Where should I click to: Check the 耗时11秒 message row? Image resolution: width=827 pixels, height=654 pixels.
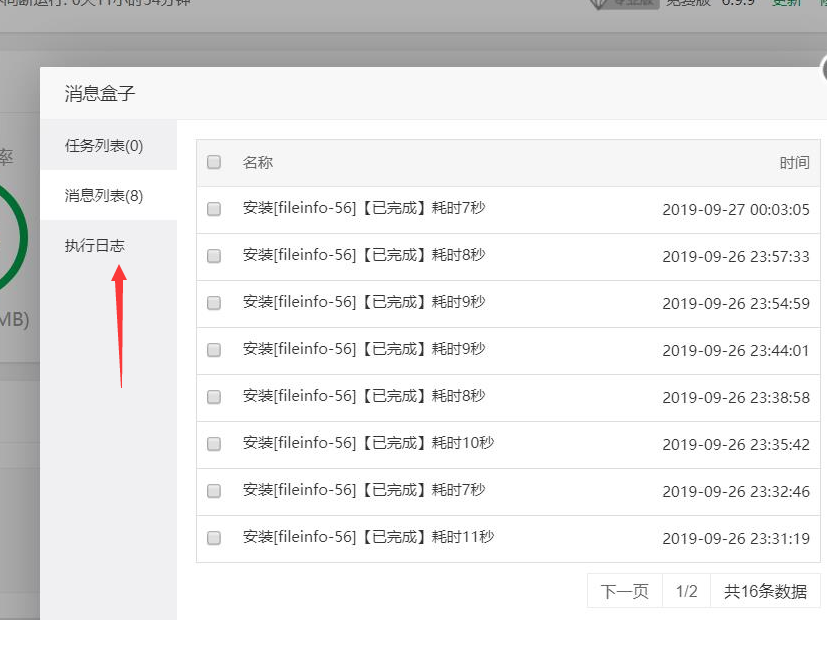214,538
